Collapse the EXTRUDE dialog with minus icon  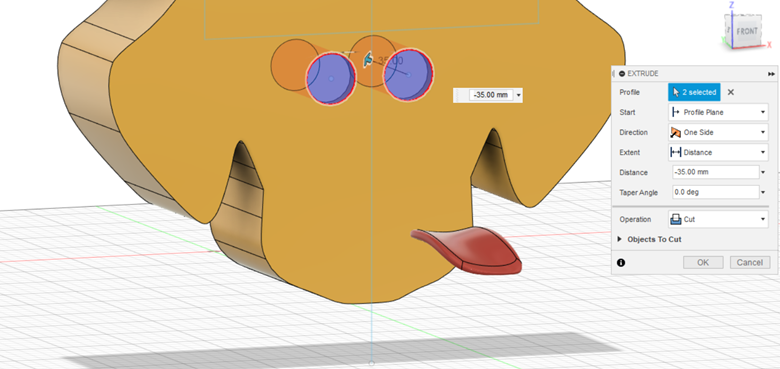[622, 74]
